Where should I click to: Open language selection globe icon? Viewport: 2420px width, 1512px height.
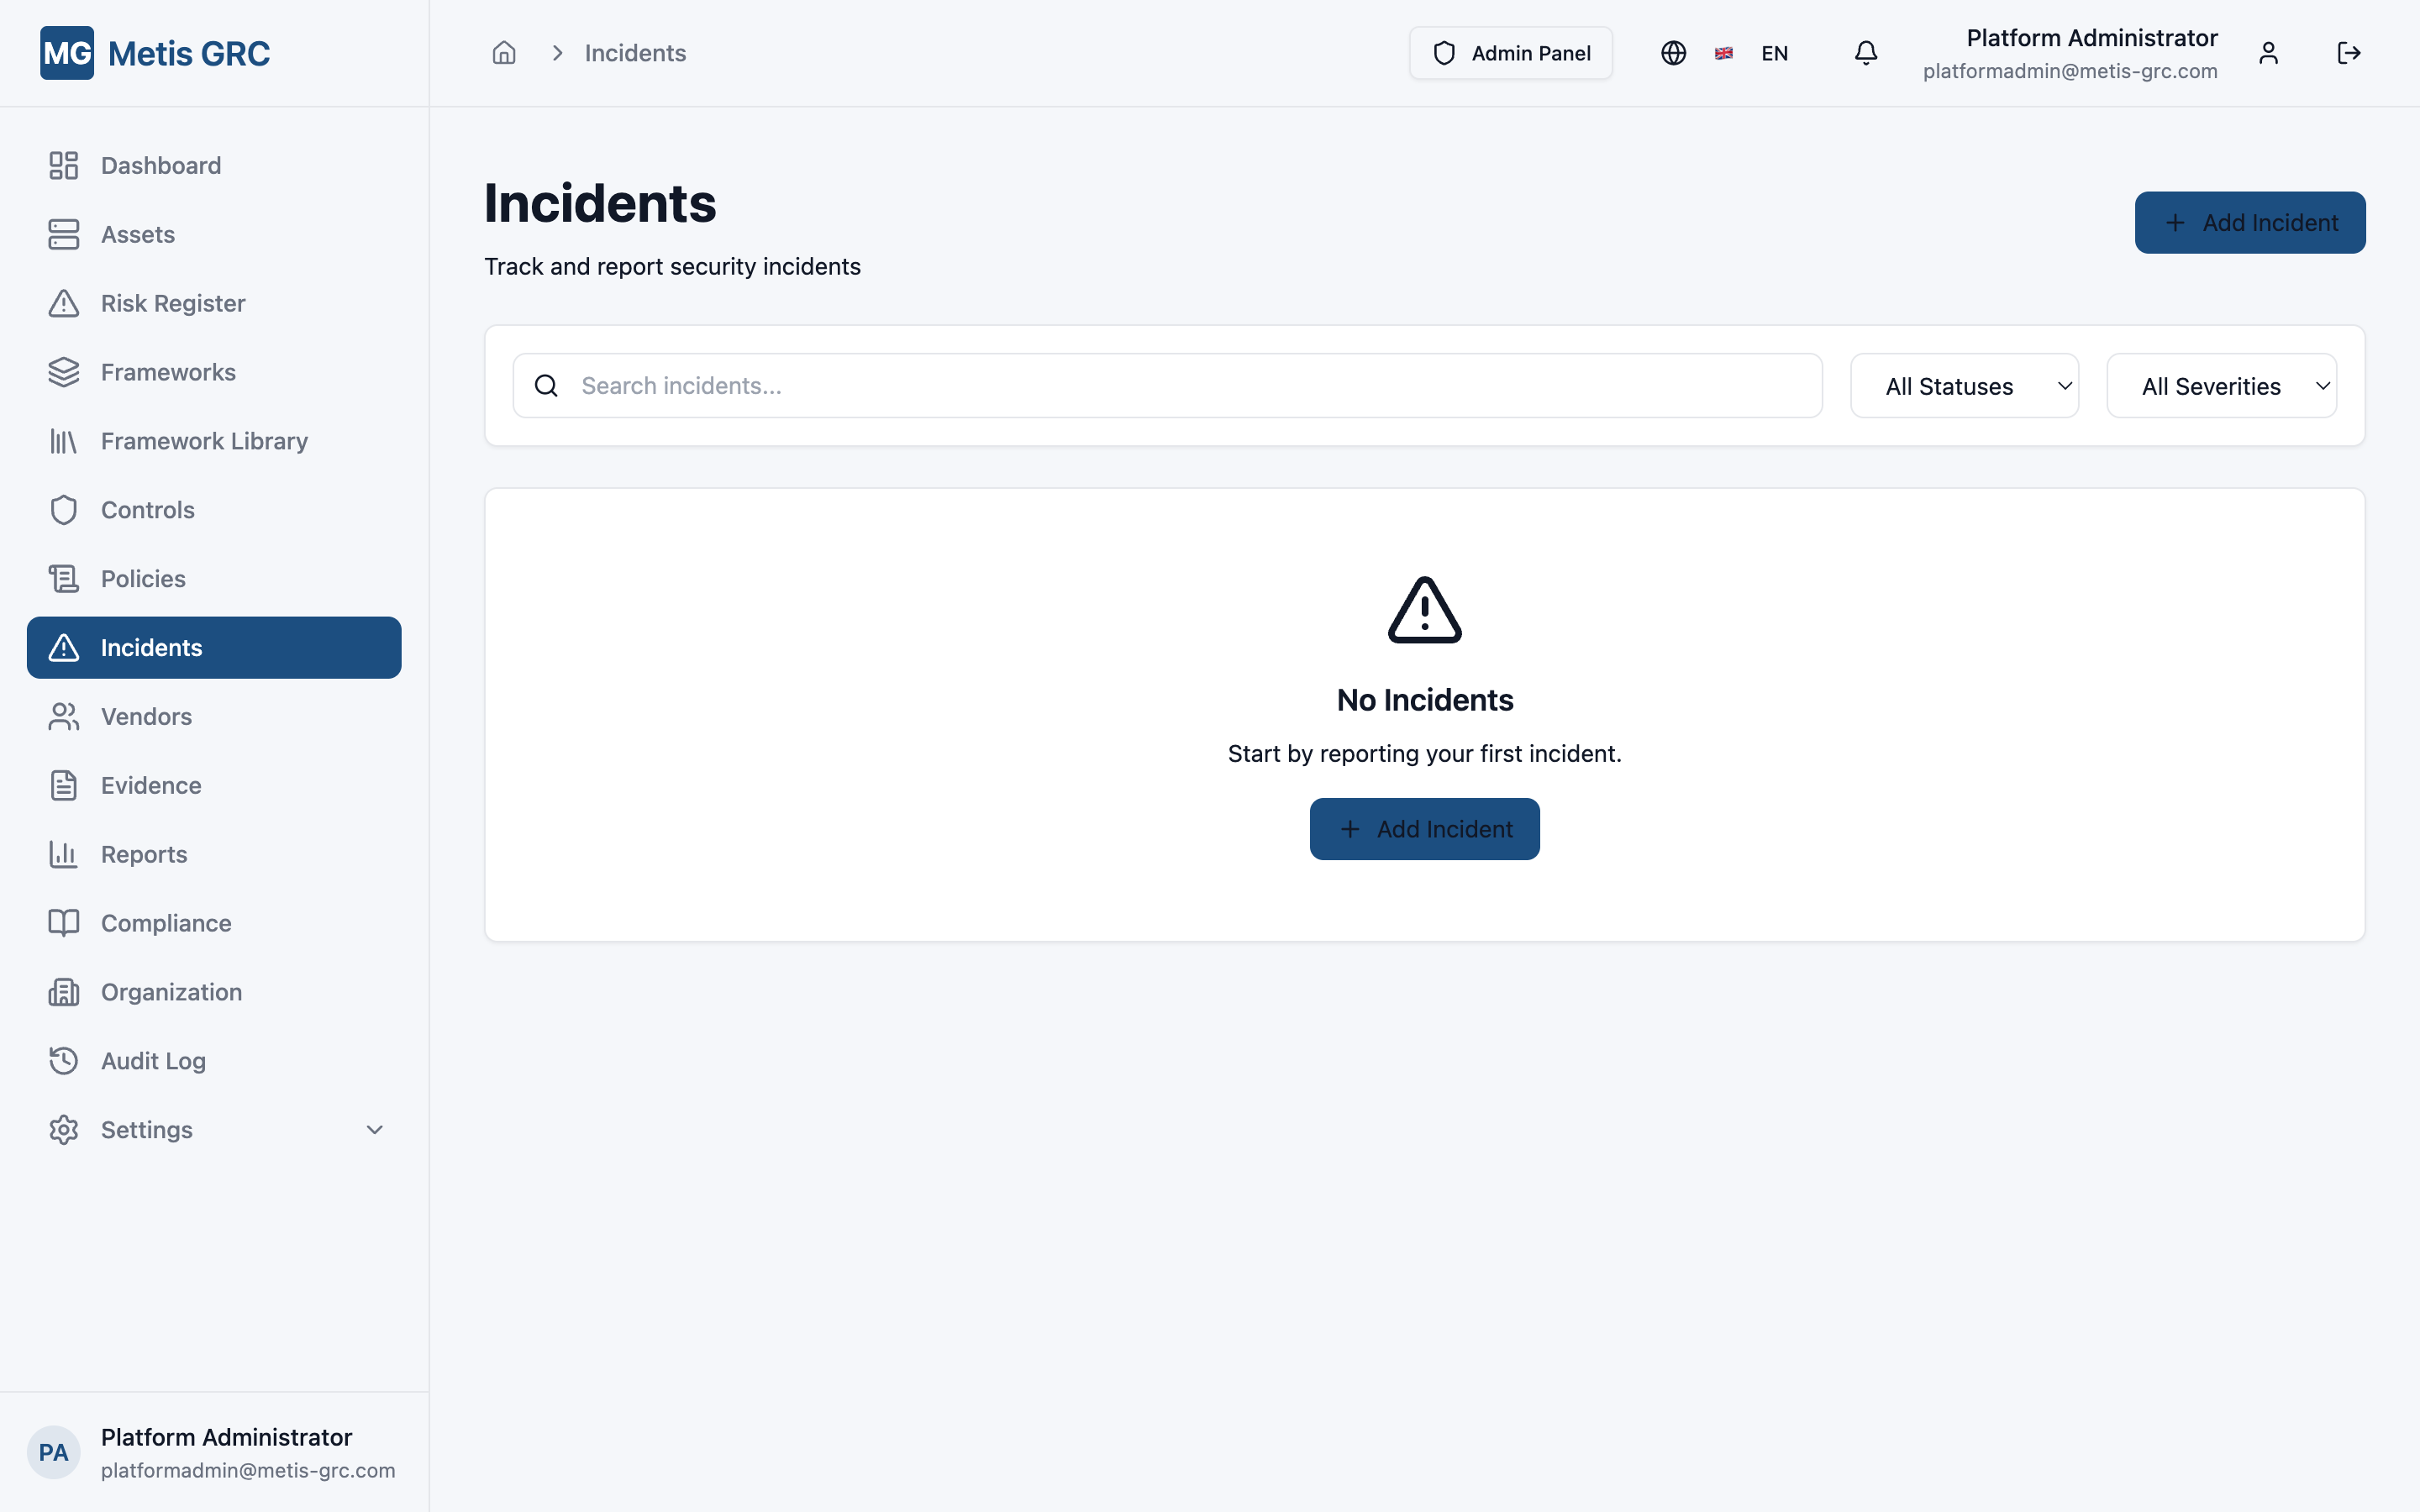(1673, 52)
